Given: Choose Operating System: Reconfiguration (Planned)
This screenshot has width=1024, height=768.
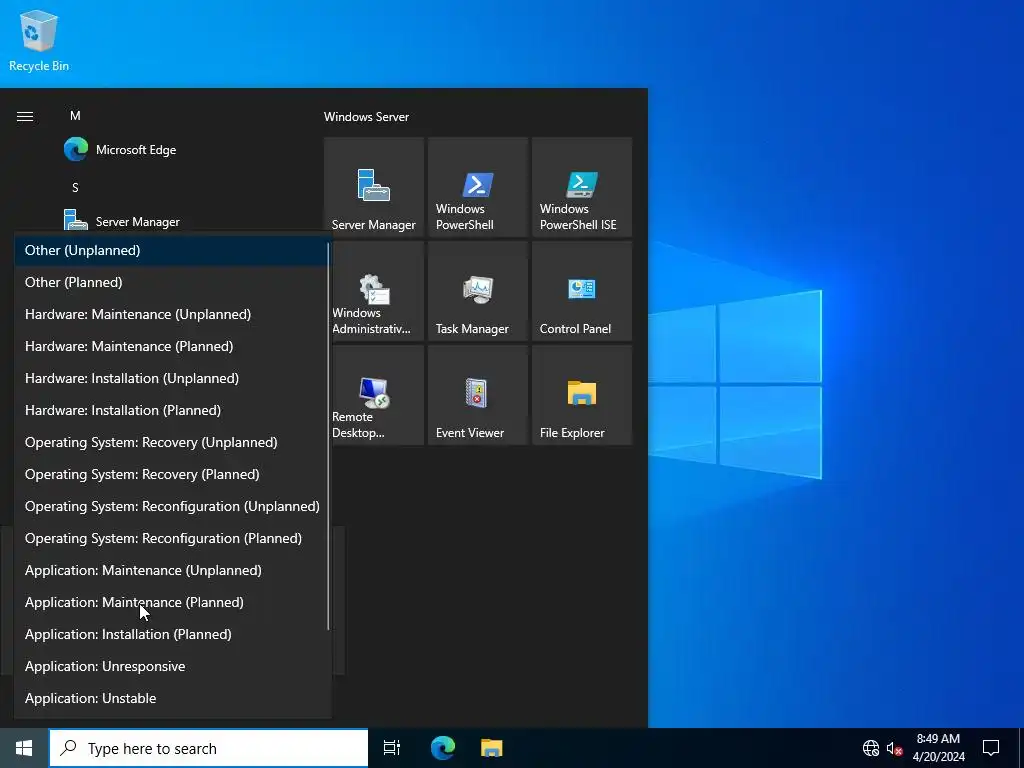Looking at the screenshot, I should tap(171, 538).
